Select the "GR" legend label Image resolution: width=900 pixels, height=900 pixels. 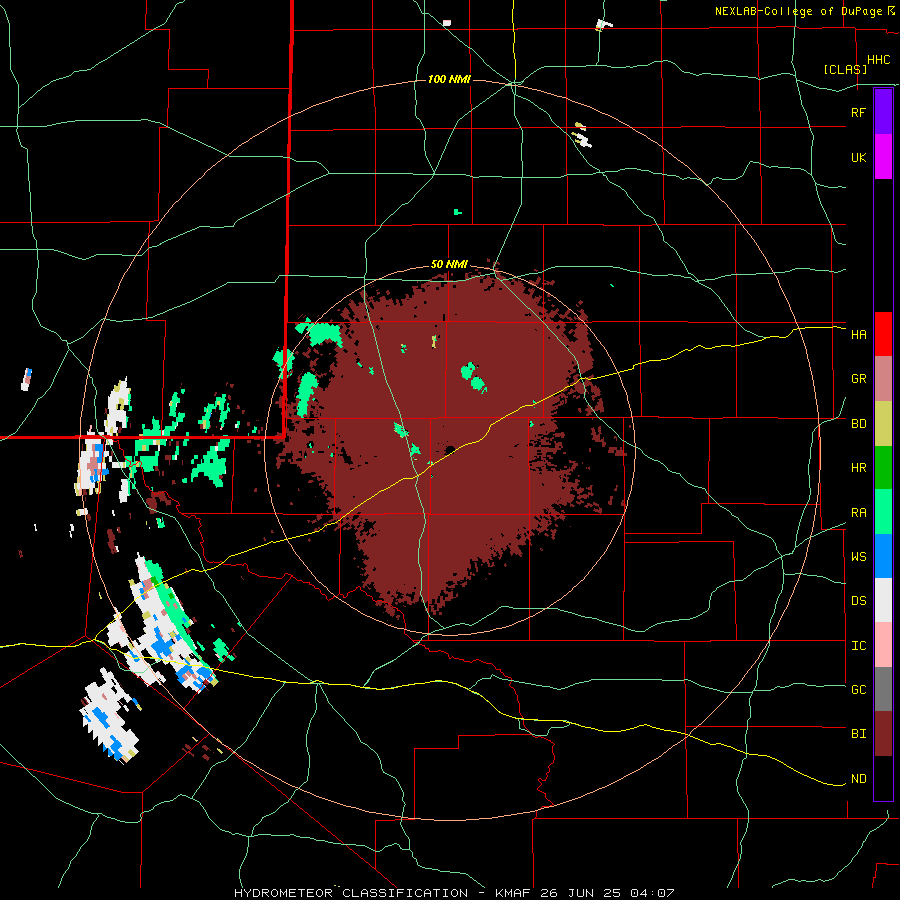[858, 379]
